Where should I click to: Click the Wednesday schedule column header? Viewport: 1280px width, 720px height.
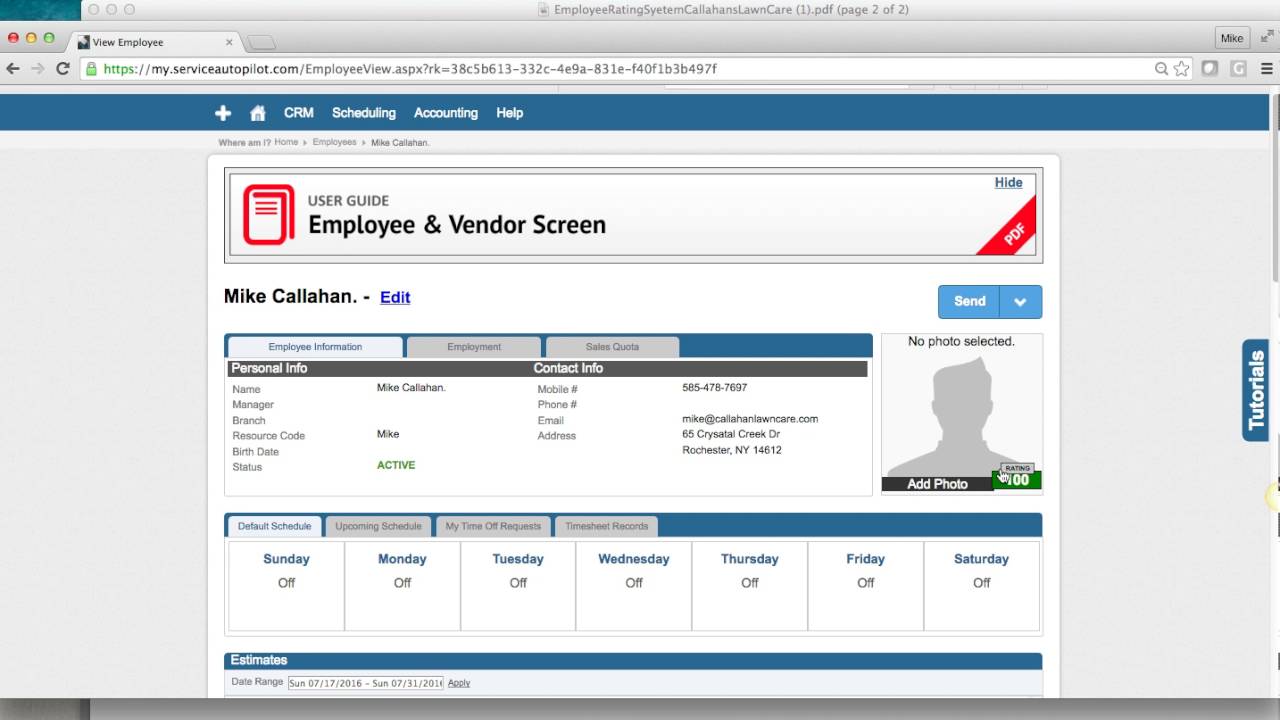point(634,559)
